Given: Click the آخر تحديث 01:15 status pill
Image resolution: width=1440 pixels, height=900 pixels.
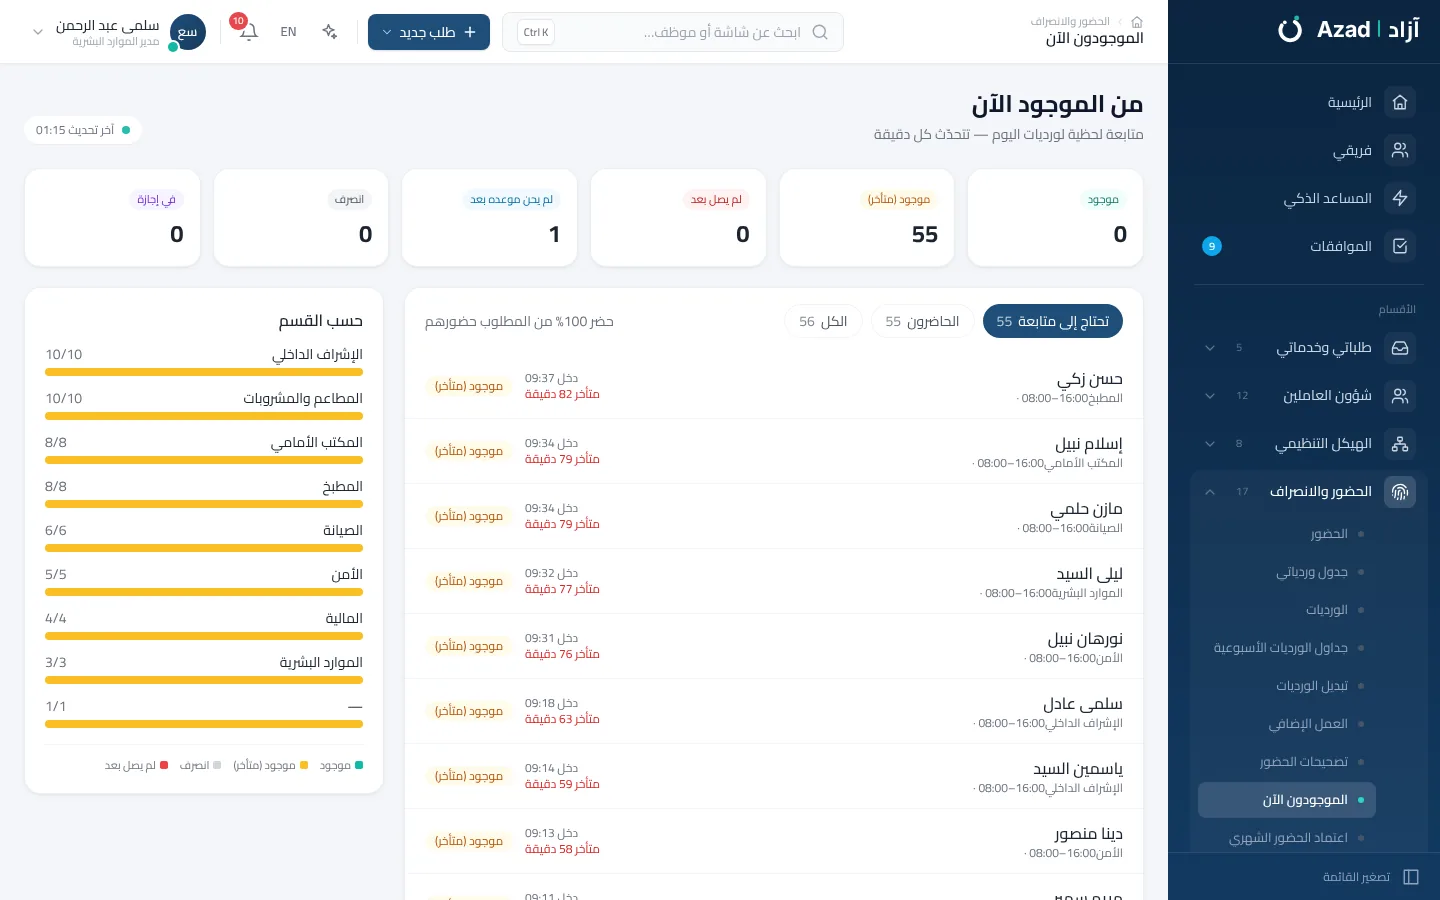Looking at the screenshot, I should (83, 130).
